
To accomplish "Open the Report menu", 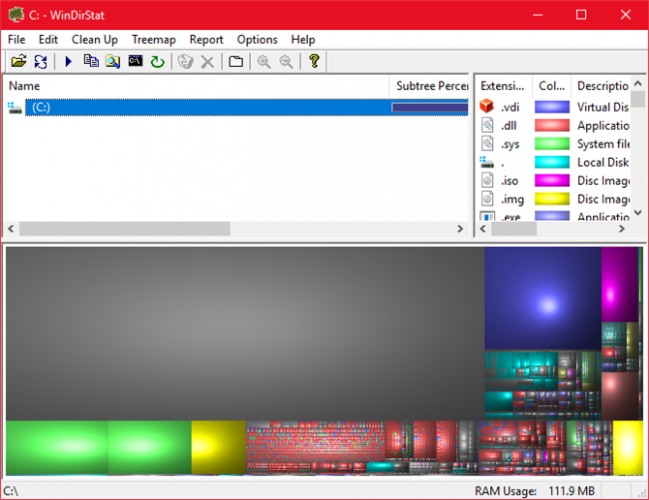I will click(206, 40).
